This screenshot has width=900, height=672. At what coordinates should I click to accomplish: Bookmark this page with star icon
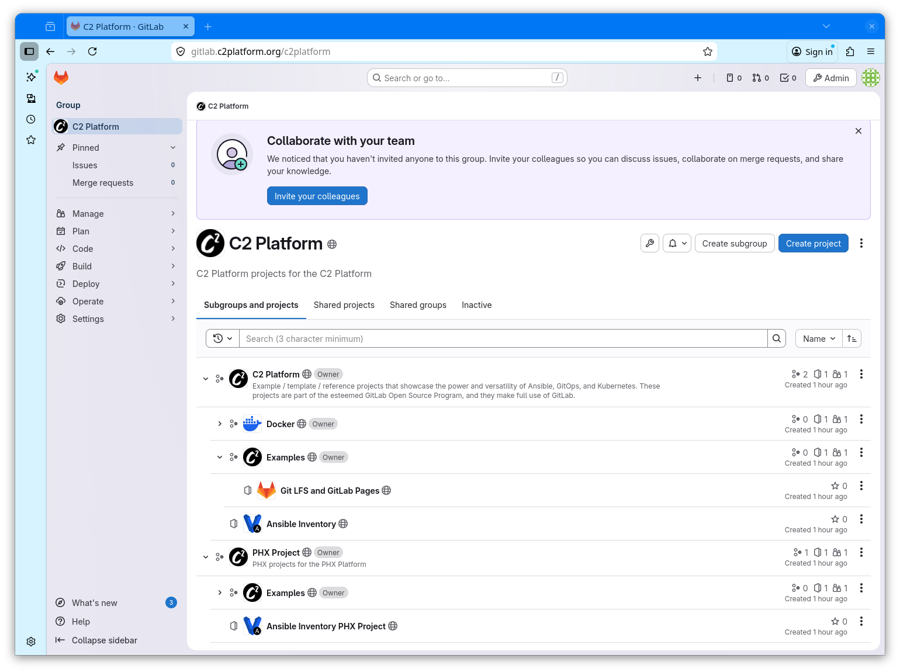point(708,52)
